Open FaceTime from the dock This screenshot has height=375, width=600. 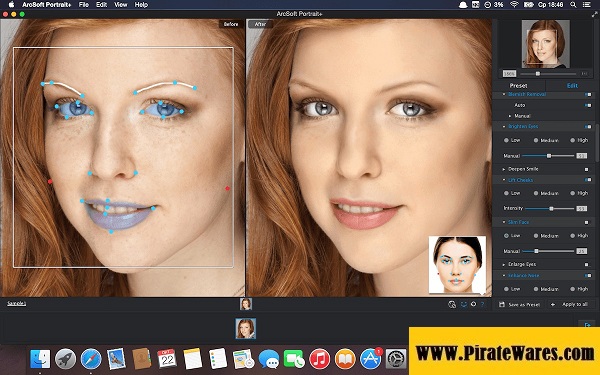coord(294,359)
